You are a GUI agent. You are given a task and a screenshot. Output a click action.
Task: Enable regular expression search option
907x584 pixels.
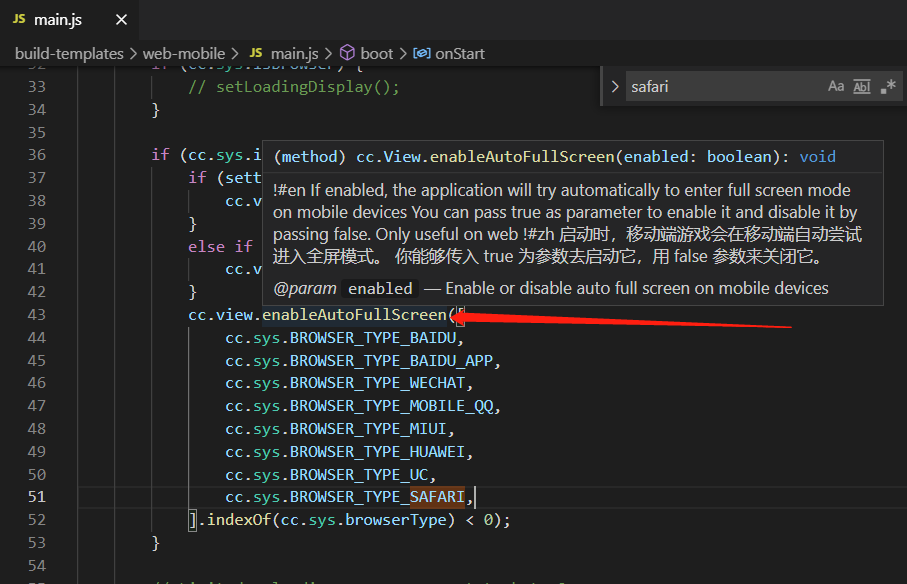point(888,87)
